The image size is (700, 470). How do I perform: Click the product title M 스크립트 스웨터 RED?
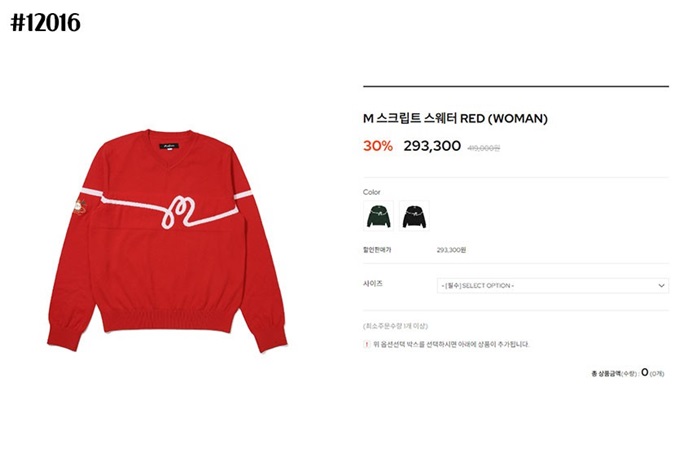(455, 119)
